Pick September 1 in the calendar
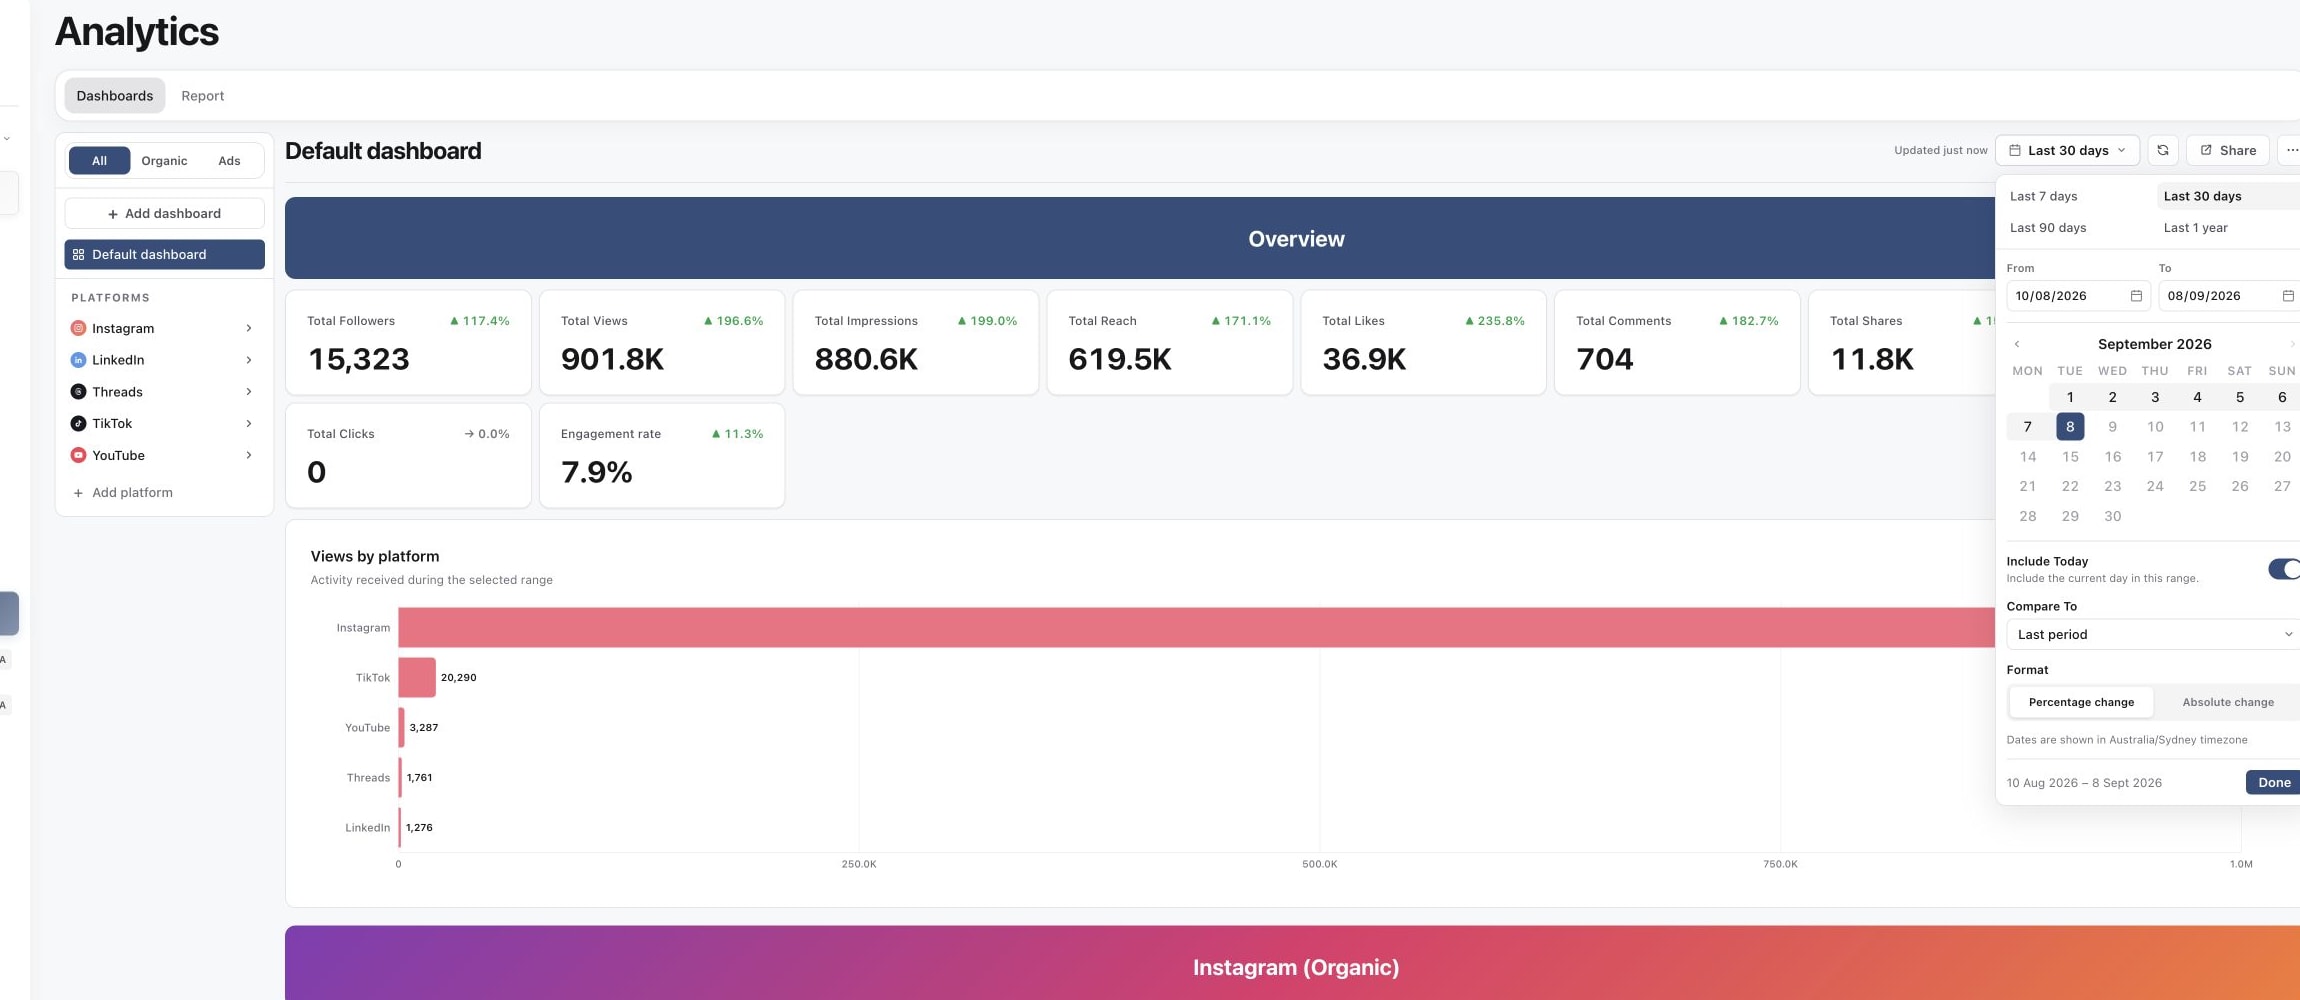 2070,397
